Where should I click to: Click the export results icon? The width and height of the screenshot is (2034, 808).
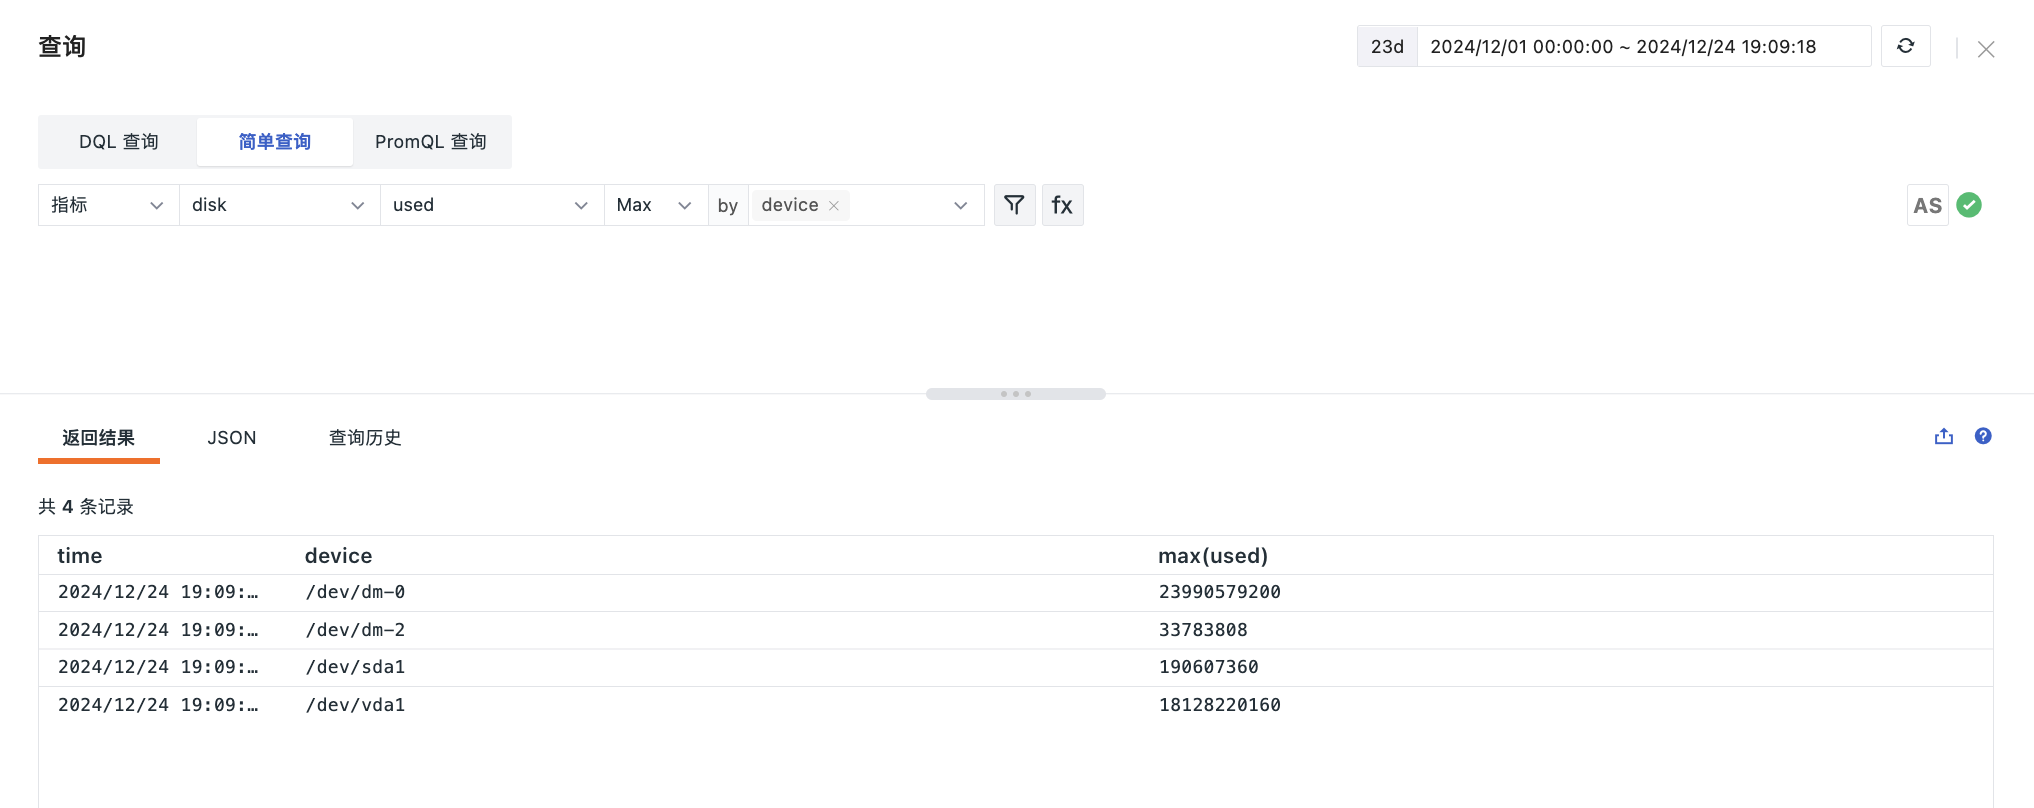(1943, 436)
